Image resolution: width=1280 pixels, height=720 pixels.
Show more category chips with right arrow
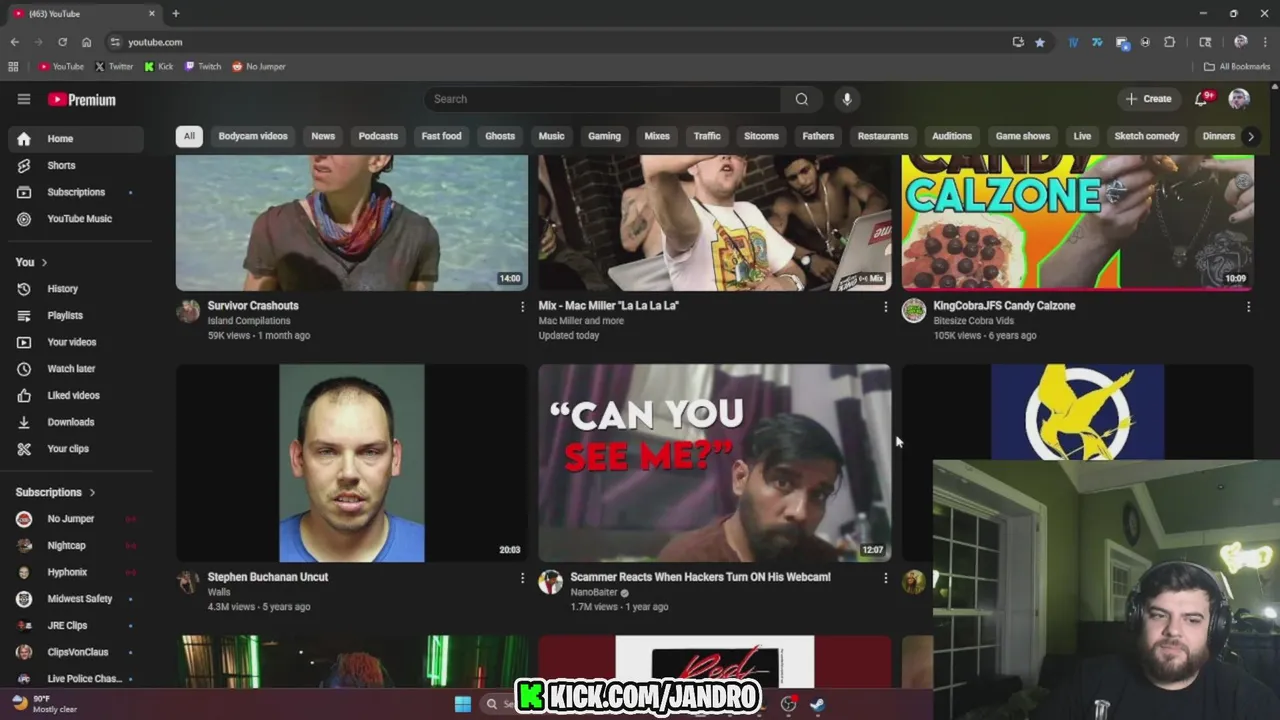coord(1250,136)
